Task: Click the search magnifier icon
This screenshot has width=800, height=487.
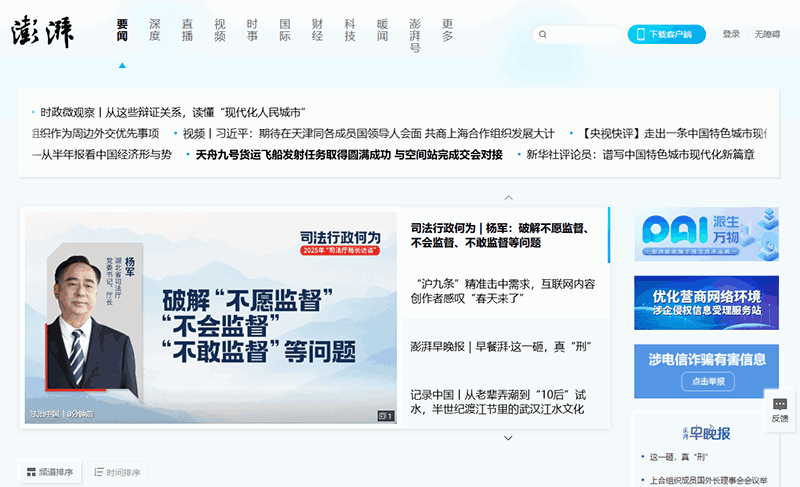Action: click(543, 34)
